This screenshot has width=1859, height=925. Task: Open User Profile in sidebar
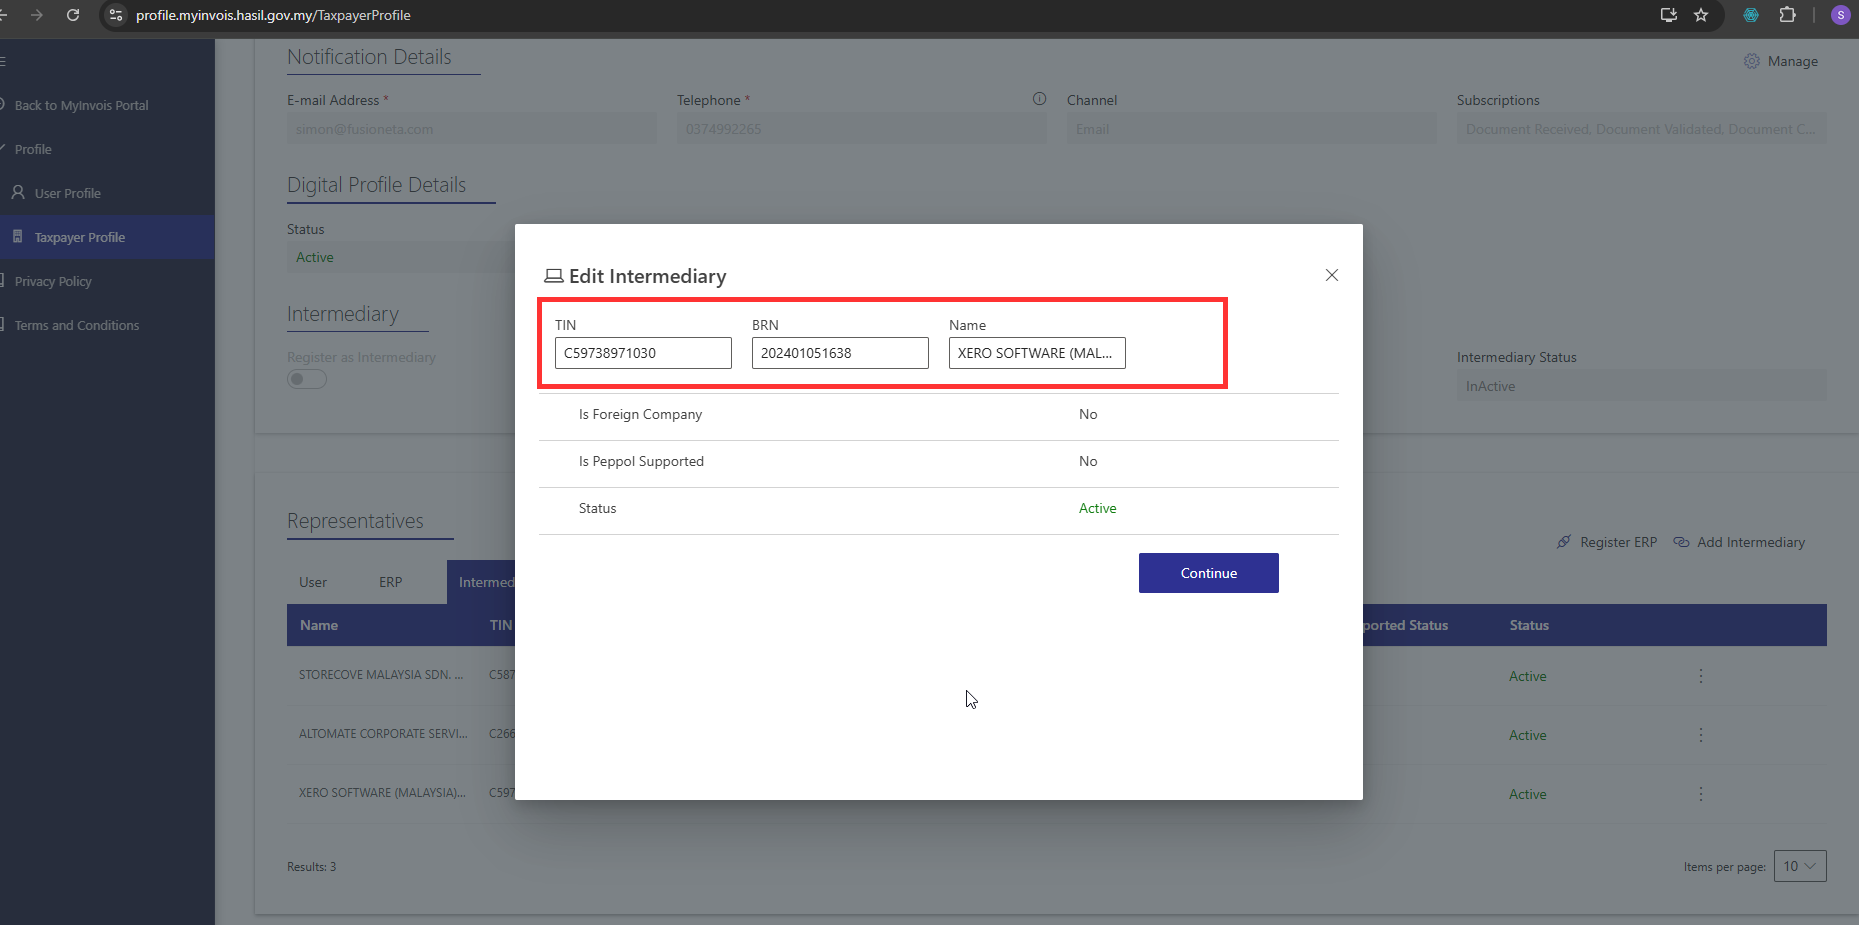[x=67, y=193]
